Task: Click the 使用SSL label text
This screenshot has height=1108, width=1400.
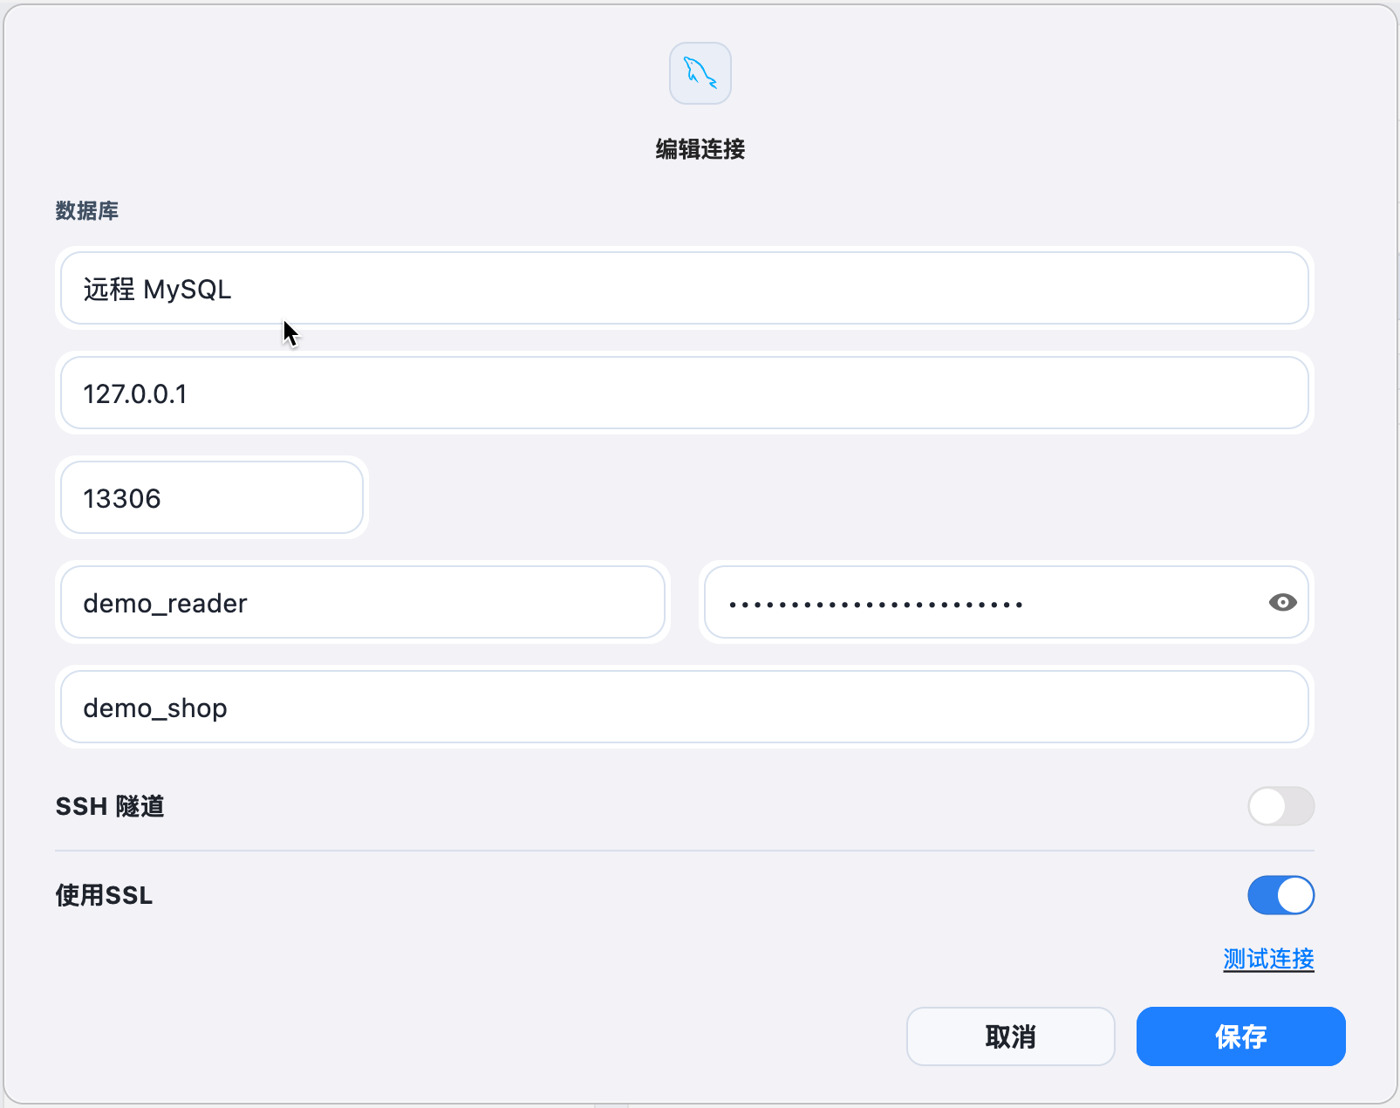Action: 104,895
